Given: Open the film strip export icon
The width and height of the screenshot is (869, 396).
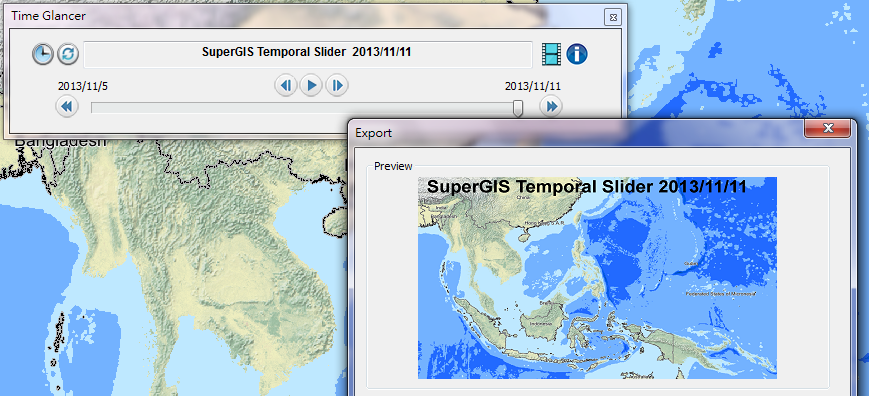Looking at the screenshot, I should tap(551, 54).
